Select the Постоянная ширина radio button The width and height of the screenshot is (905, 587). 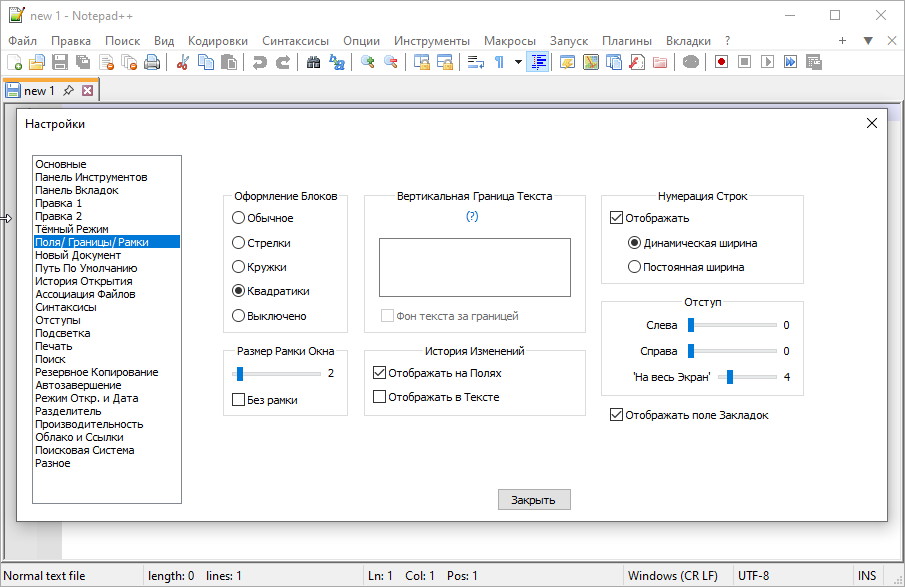(x=634, y=267)
